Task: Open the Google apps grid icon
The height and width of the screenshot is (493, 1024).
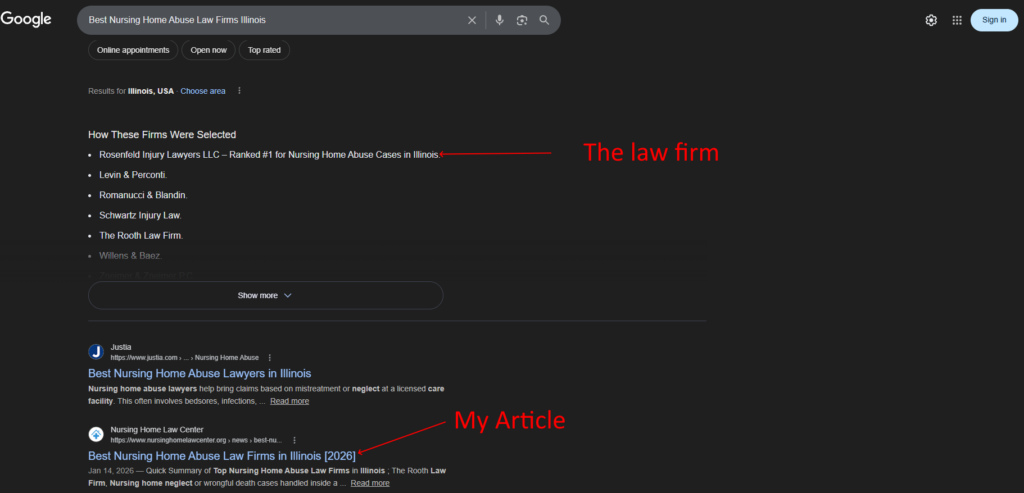Action: coord(956,20)
